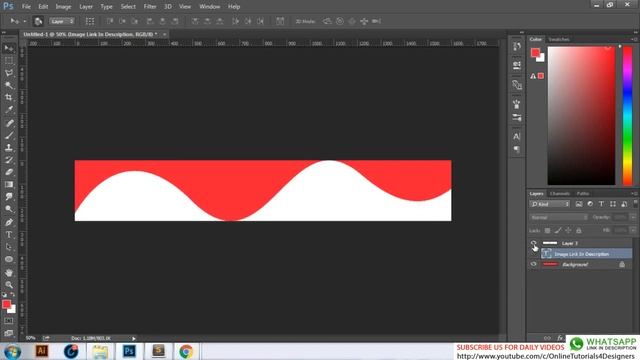Viewport: 640px width, 360px height.
Task: Hide the Background layer
Action: [533, 264]
